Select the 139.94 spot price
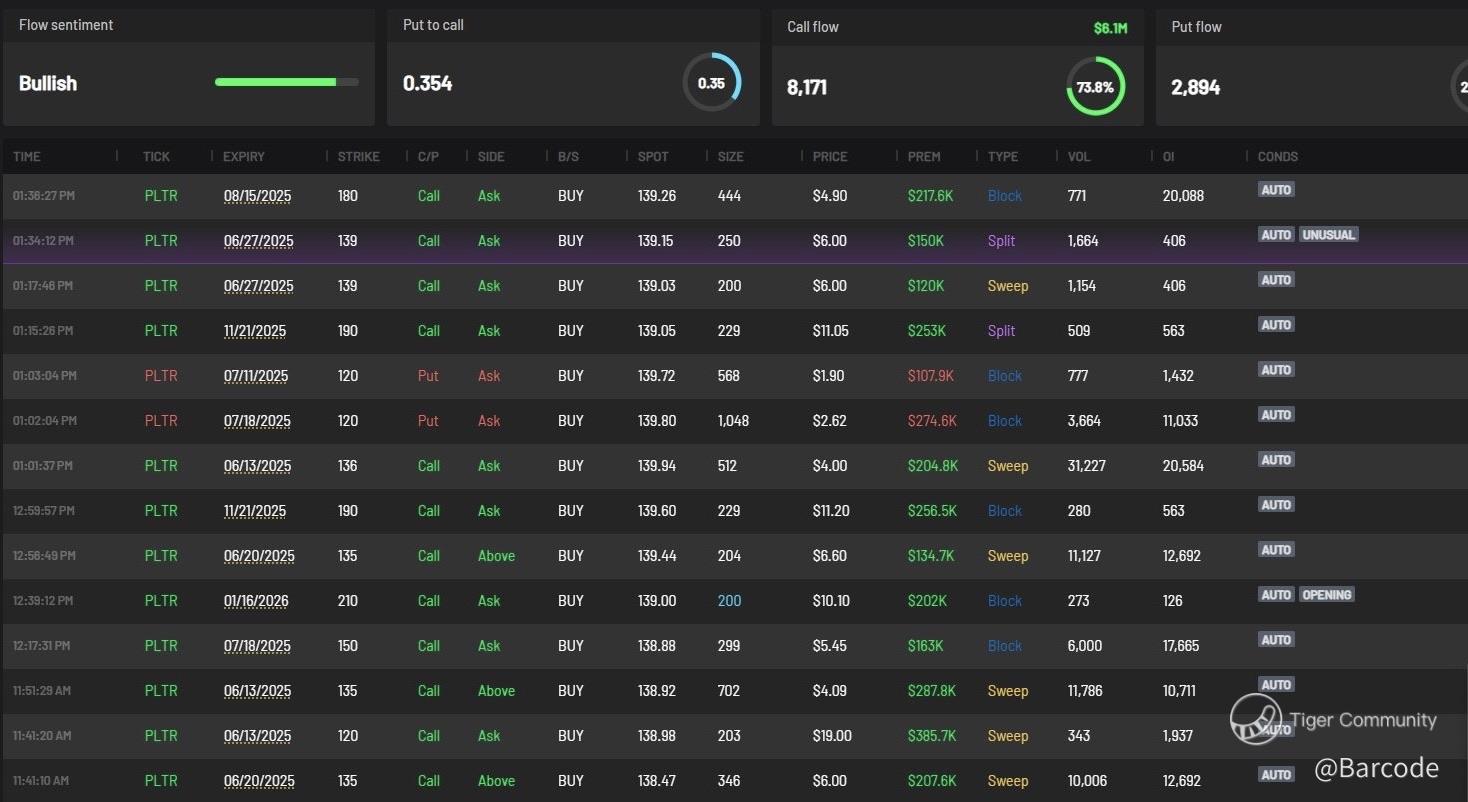This screenshot has width=1468, height=802. pyautogui.click(x=657, y=466)
